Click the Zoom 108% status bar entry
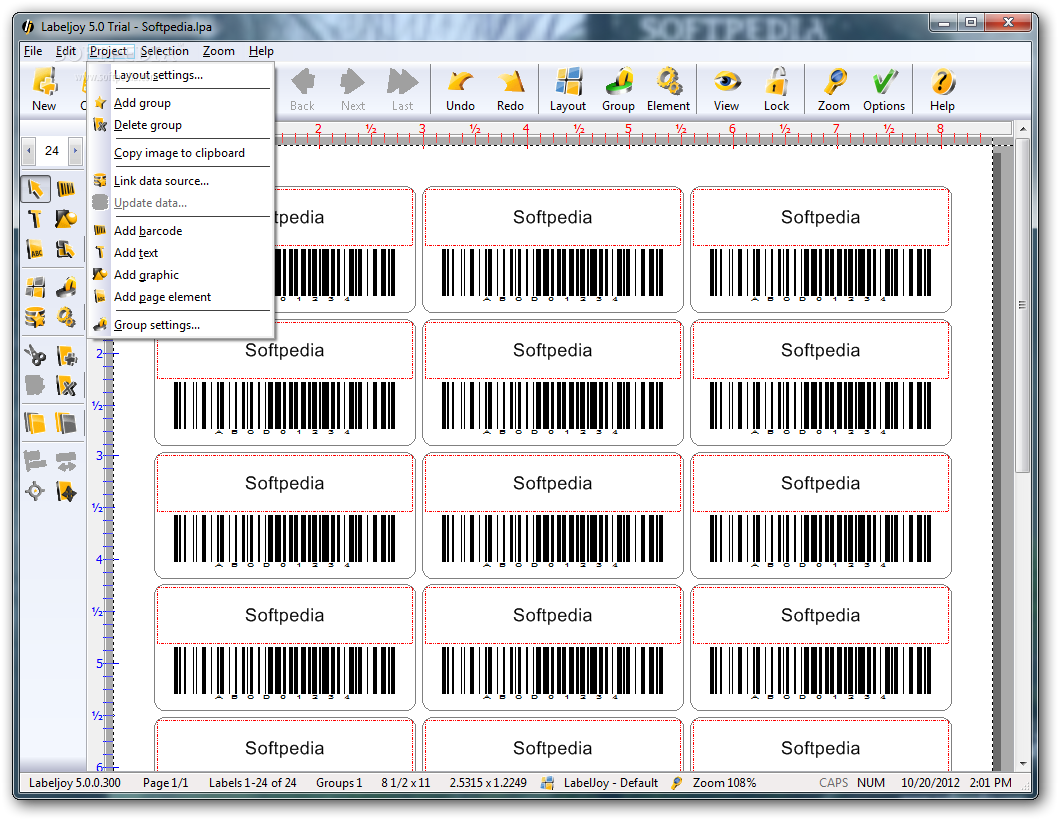The height and width of the screenshot is (820, 1059). 724,782
